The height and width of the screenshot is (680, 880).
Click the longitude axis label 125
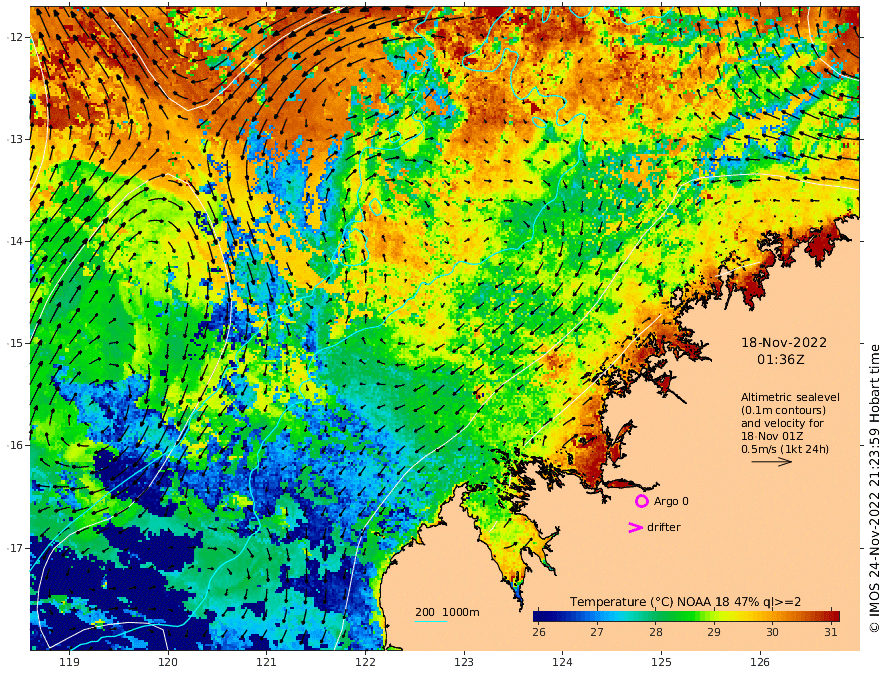pos(661,662)
